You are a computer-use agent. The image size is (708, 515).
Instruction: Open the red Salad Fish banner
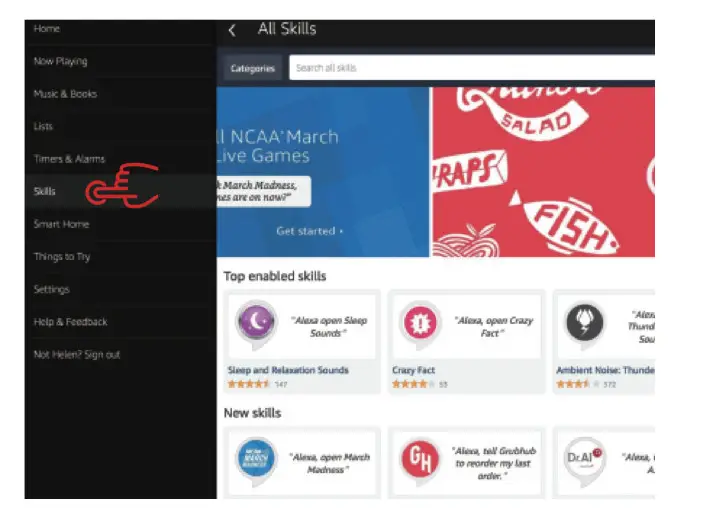(544, 172)
